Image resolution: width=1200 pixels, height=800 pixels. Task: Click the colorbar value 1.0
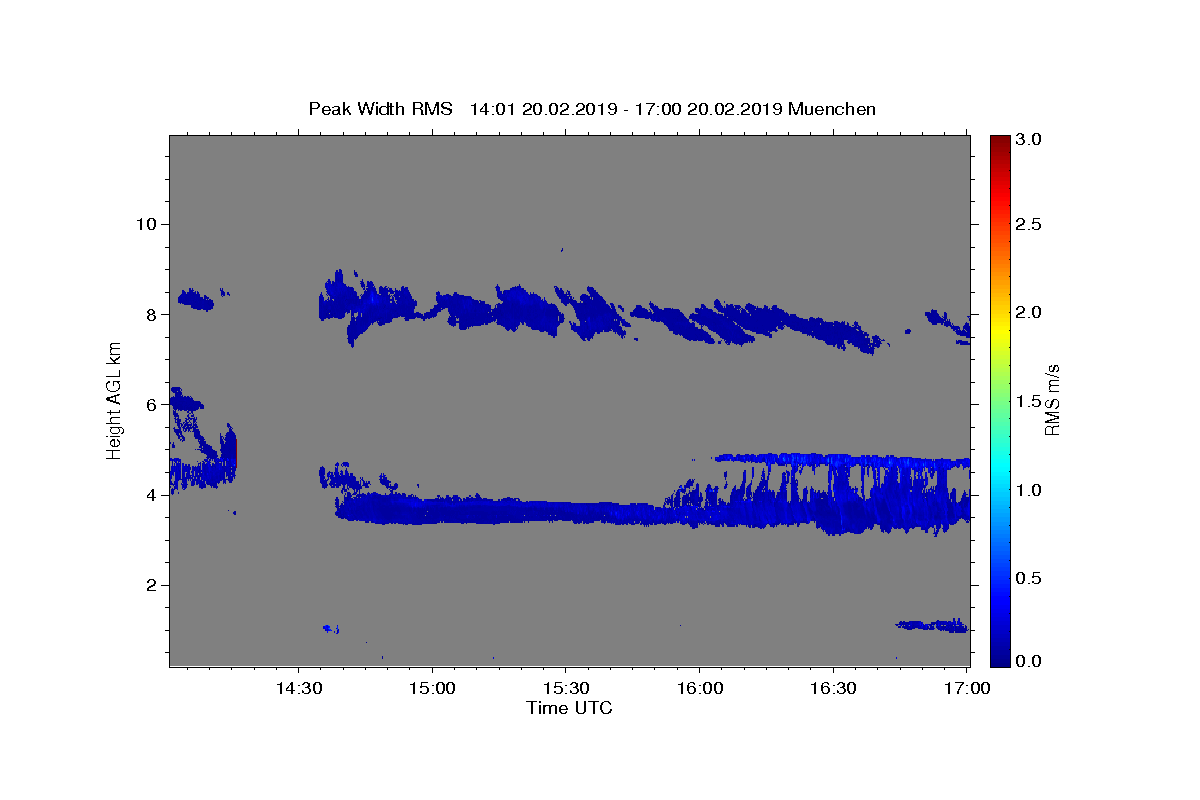[1029, 490]
